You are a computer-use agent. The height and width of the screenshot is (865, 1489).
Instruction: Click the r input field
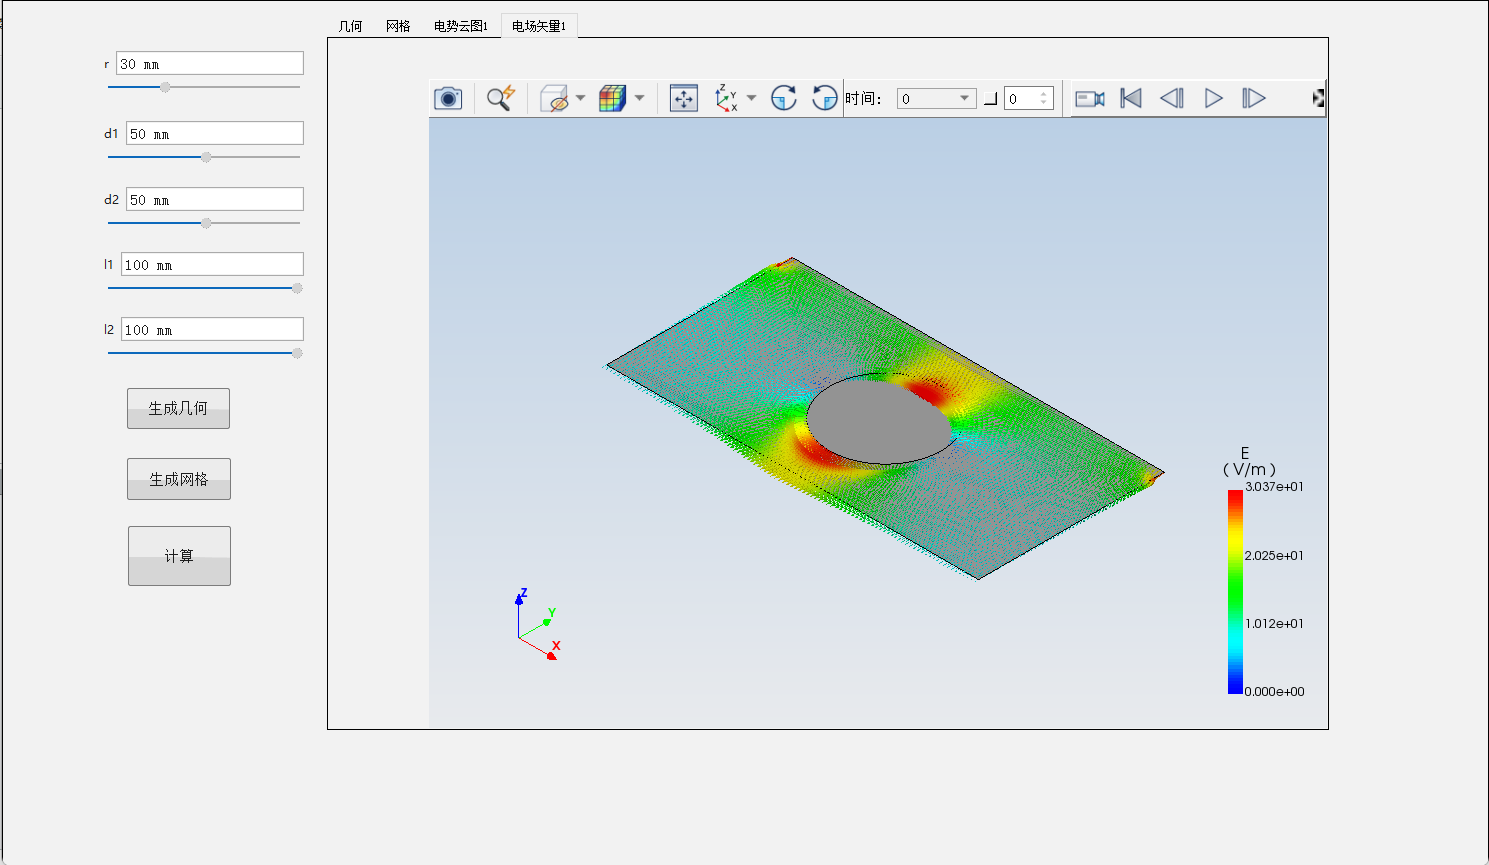coord(210,63)
